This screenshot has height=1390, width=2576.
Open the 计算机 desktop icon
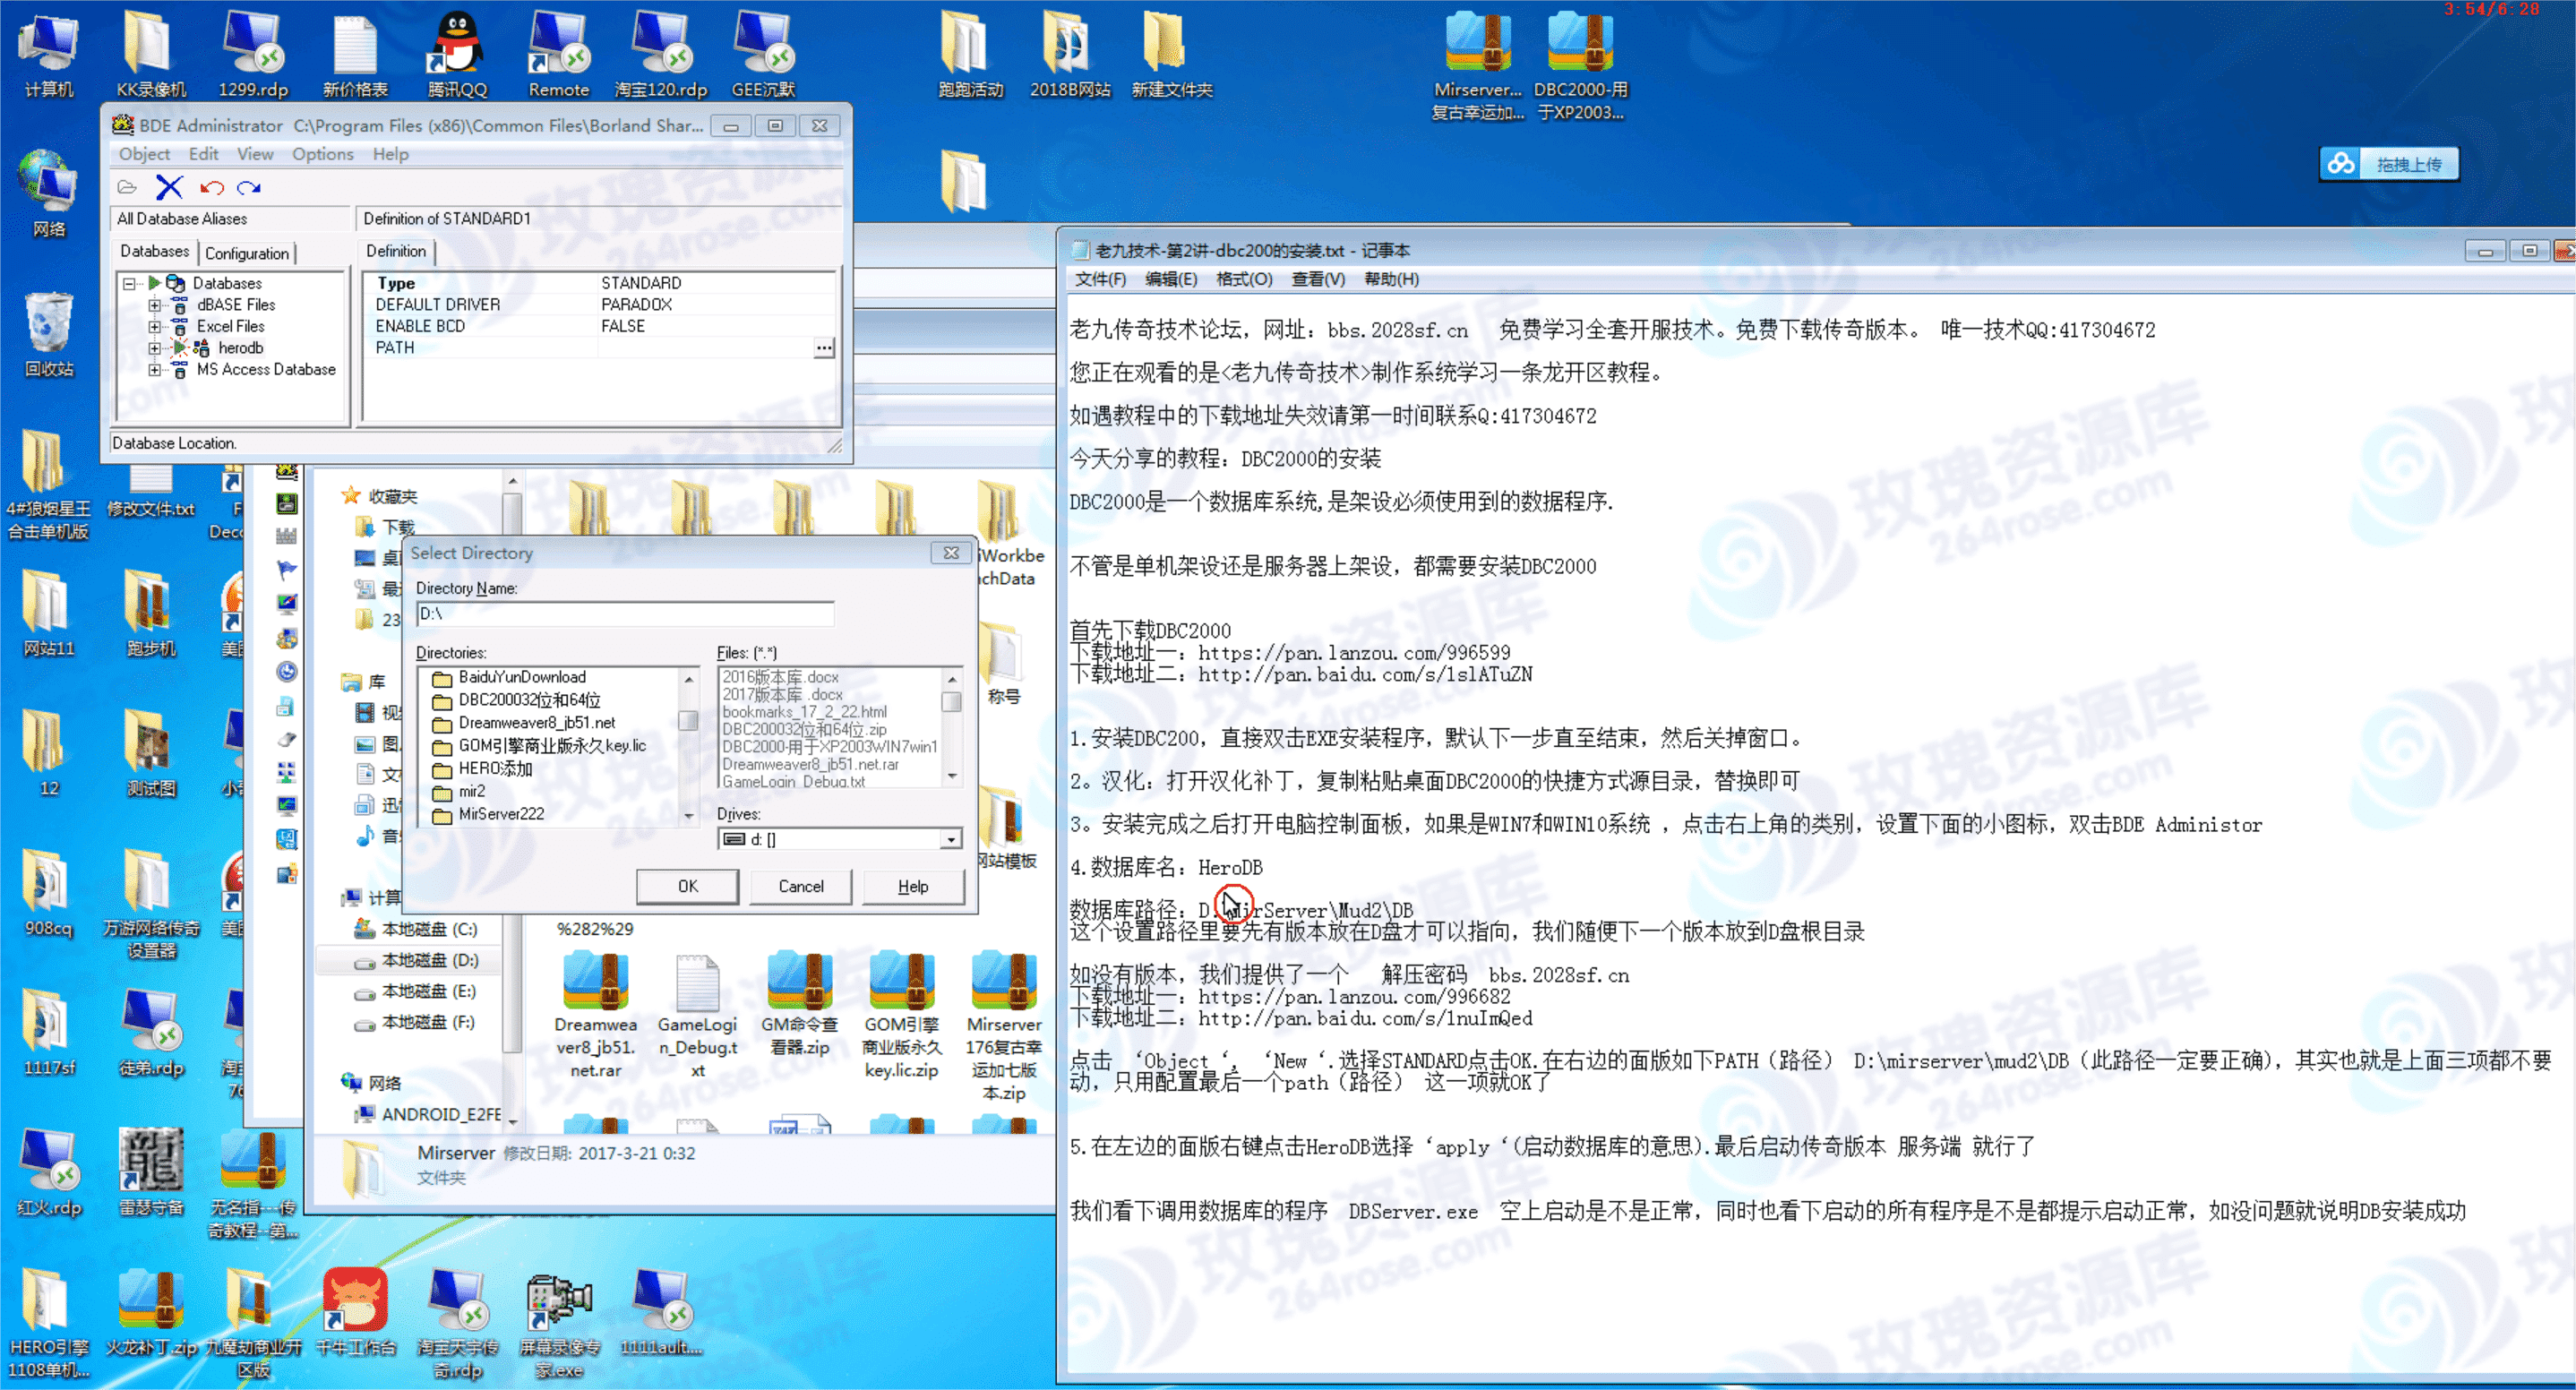pyautogui.click(x=49, y=55)
